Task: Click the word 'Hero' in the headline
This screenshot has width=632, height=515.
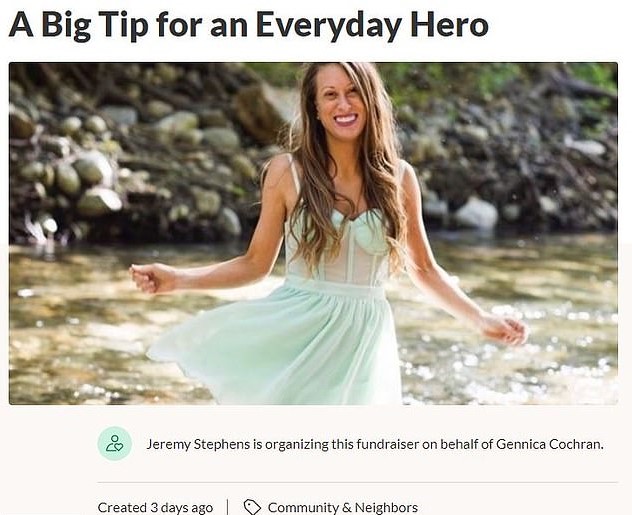Action: coord(449,25)
